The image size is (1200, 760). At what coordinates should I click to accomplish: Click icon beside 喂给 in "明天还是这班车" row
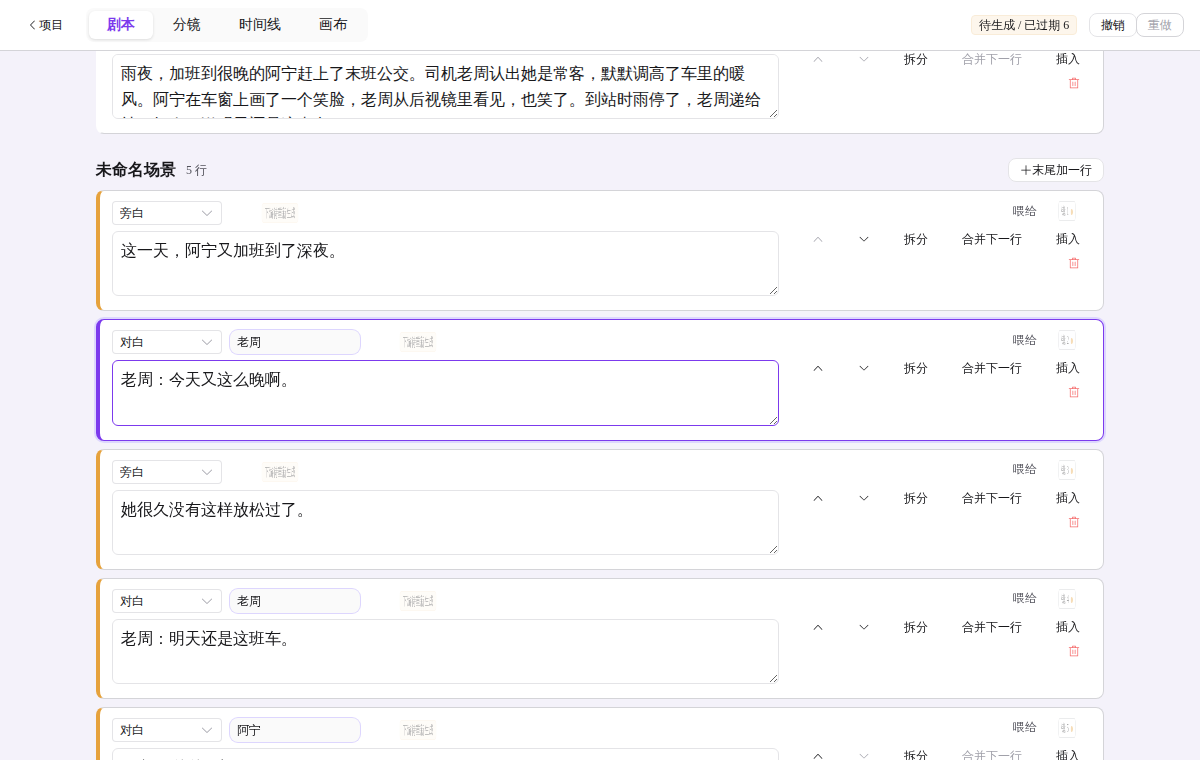(x=1067, y=598)
